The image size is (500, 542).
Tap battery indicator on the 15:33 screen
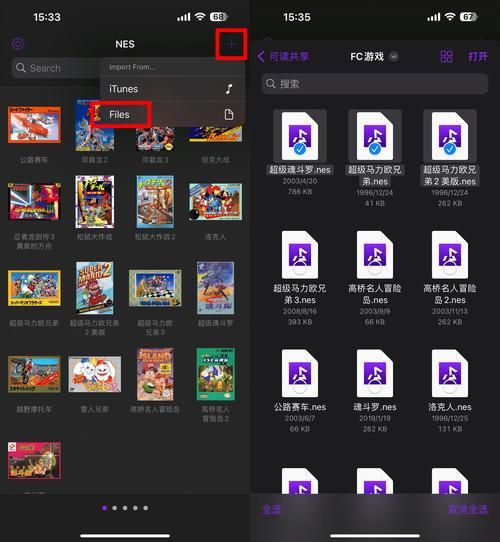[219, 17]
